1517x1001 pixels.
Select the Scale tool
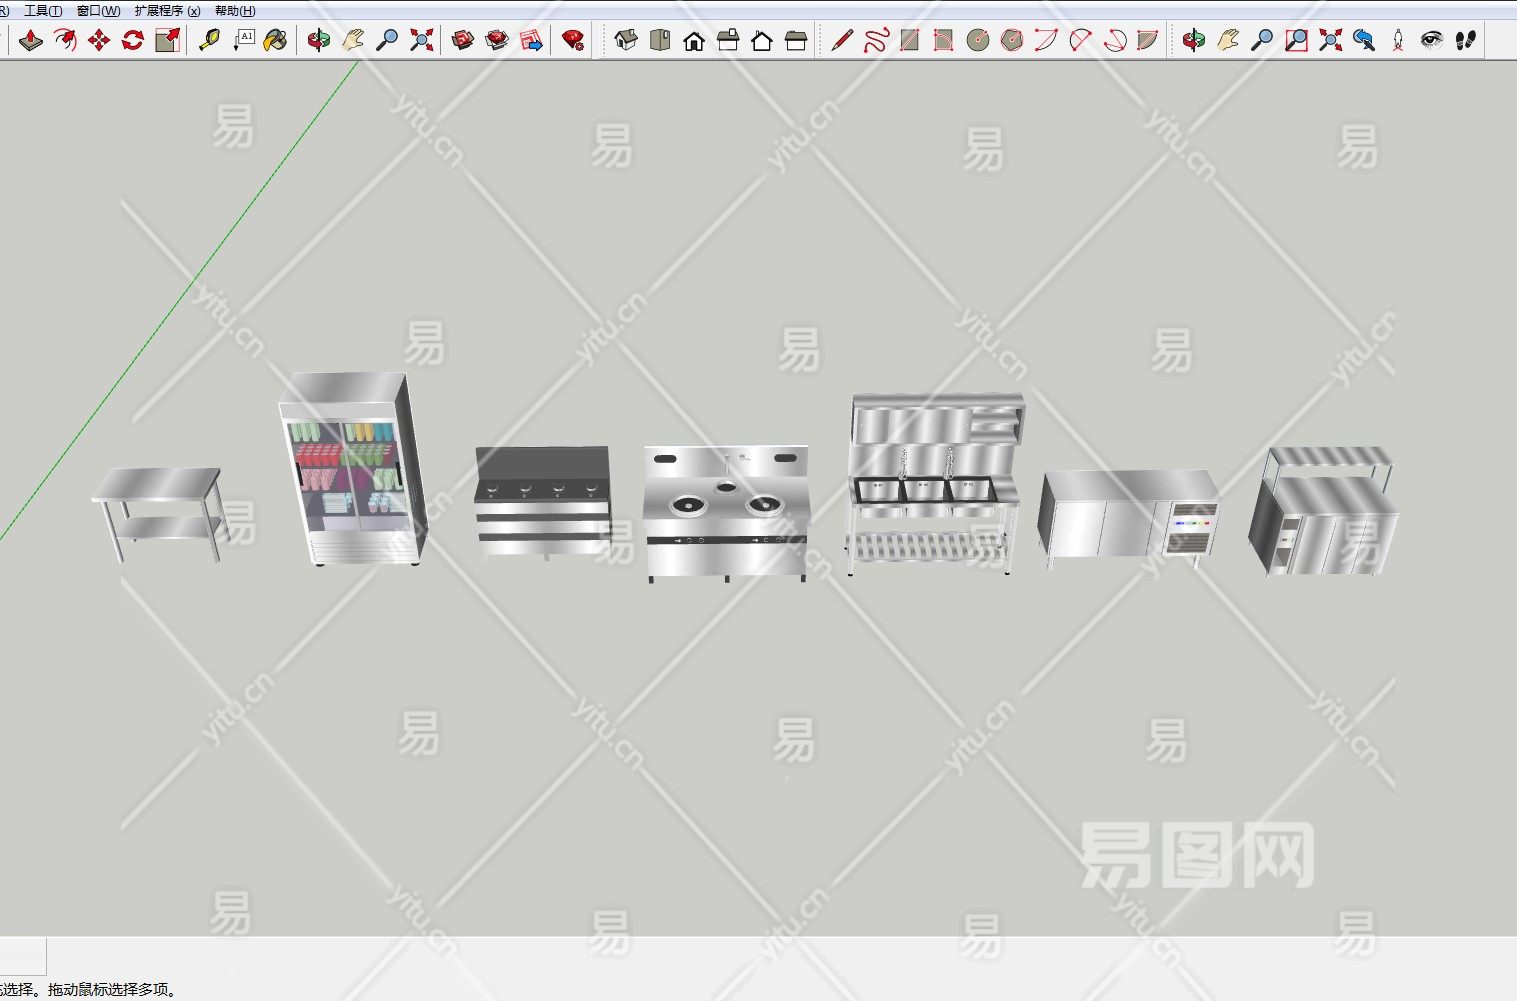coord(168,40)
